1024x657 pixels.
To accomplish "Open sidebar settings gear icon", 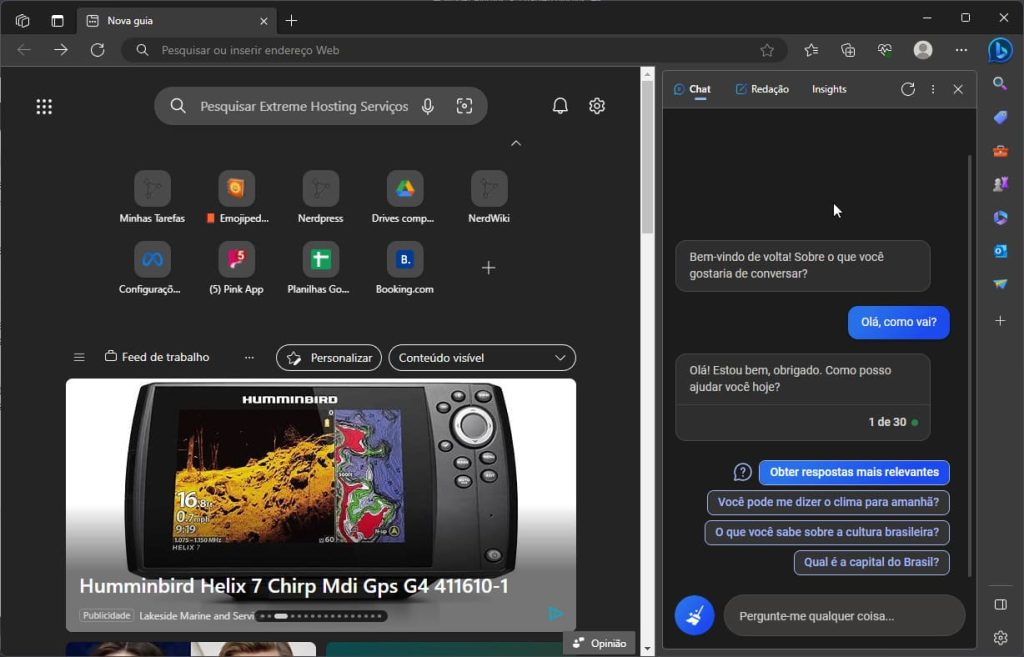I will [x=1000, y=637].
